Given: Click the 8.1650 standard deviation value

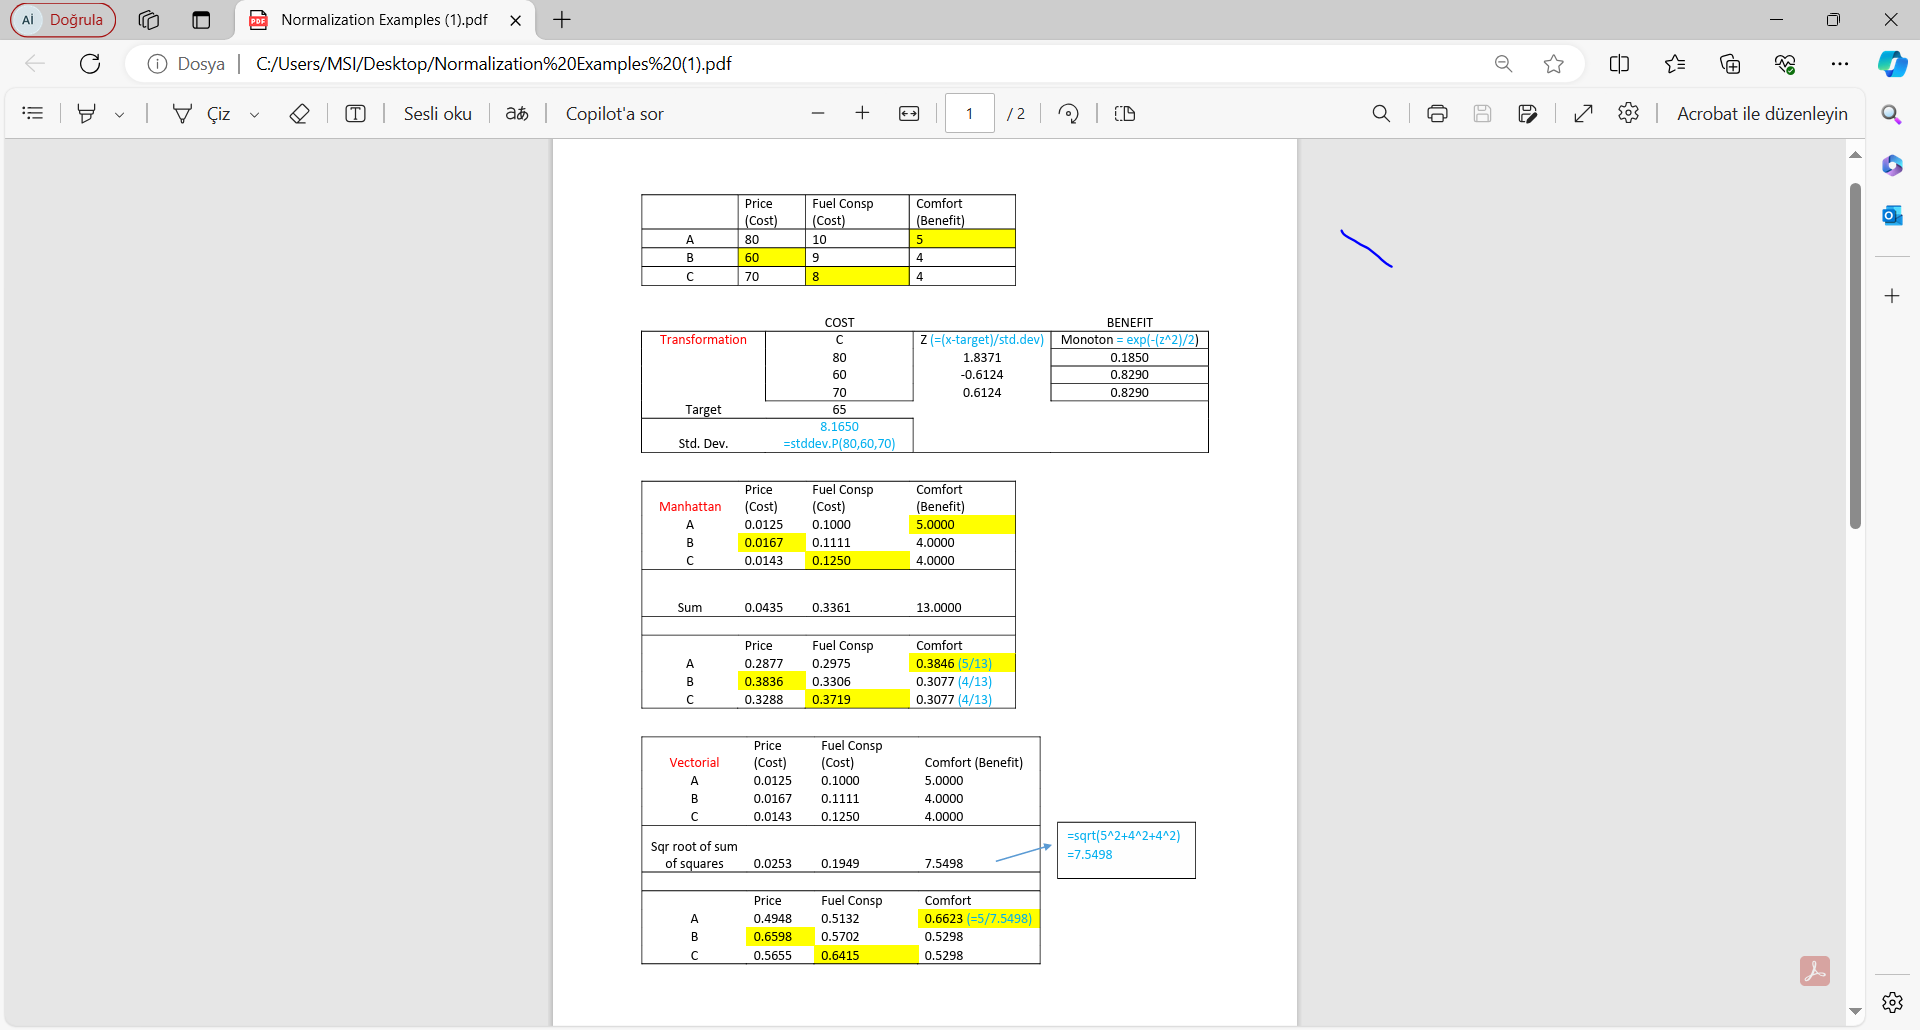Looking at the screenshot, I should (x=839, y=427).
